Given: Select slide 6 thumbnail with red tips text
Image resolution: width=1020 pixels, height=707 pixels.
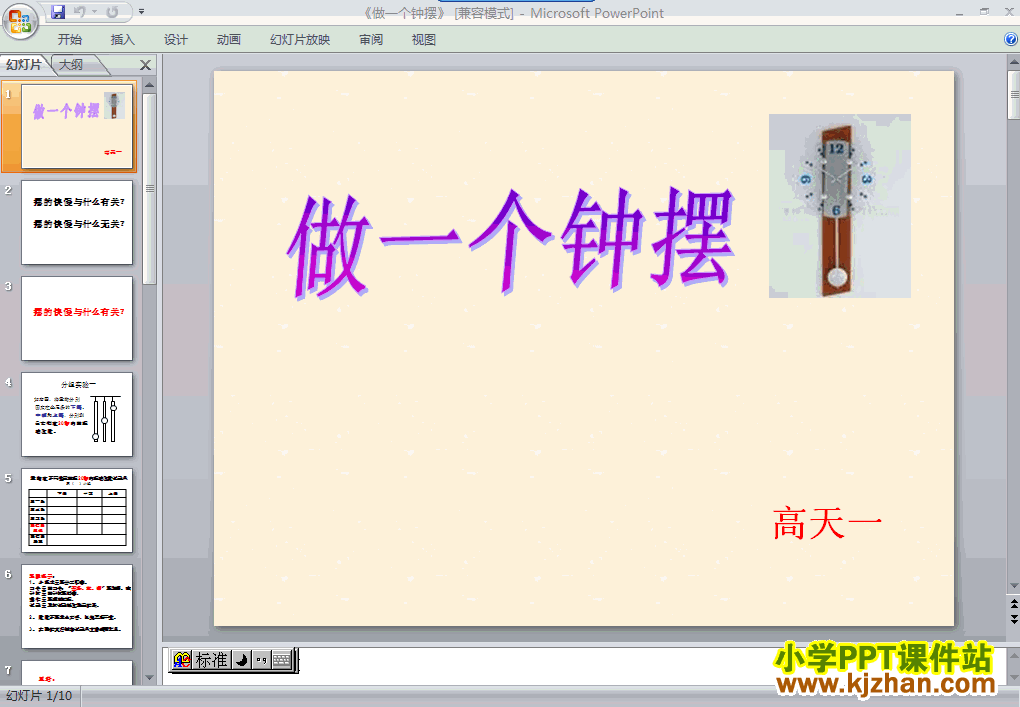Looking at the screenshot, I should 77,607.
